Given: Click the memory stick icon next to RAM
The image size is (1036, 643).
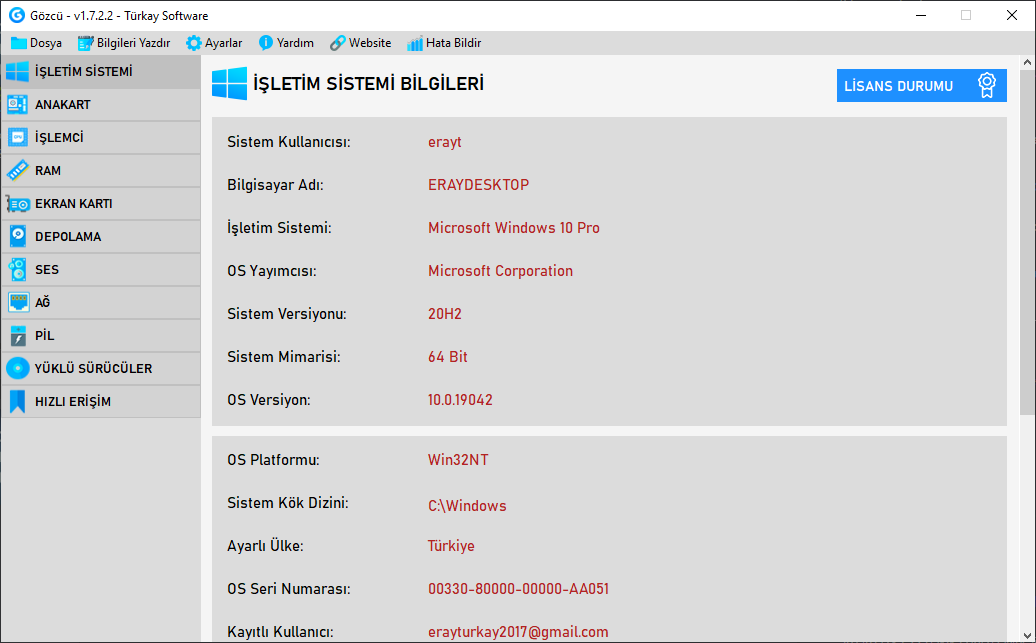Looking at the screenshot, I should (x=17, y=170).
